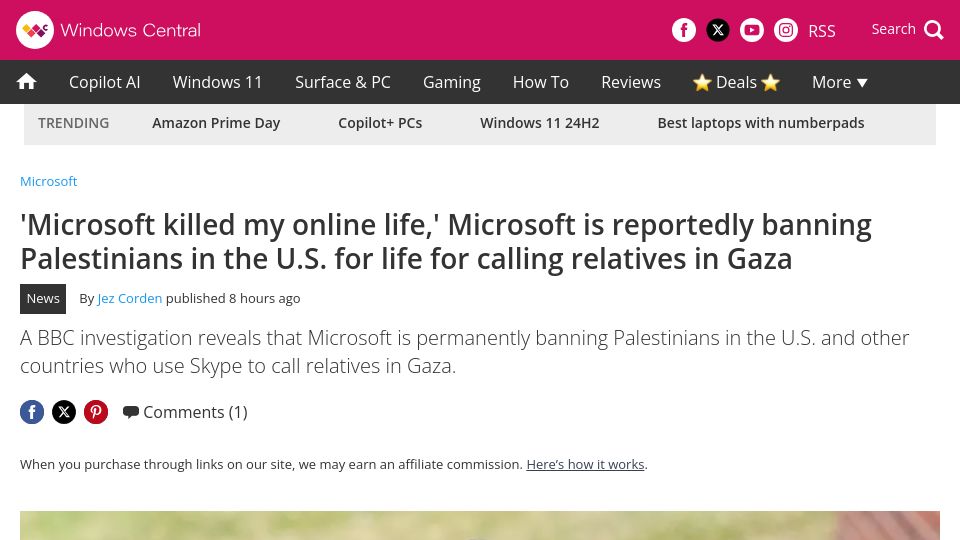Open Comments (1) section link
Viewport: 960px width, 540px height.
click(x=185, y=412)
